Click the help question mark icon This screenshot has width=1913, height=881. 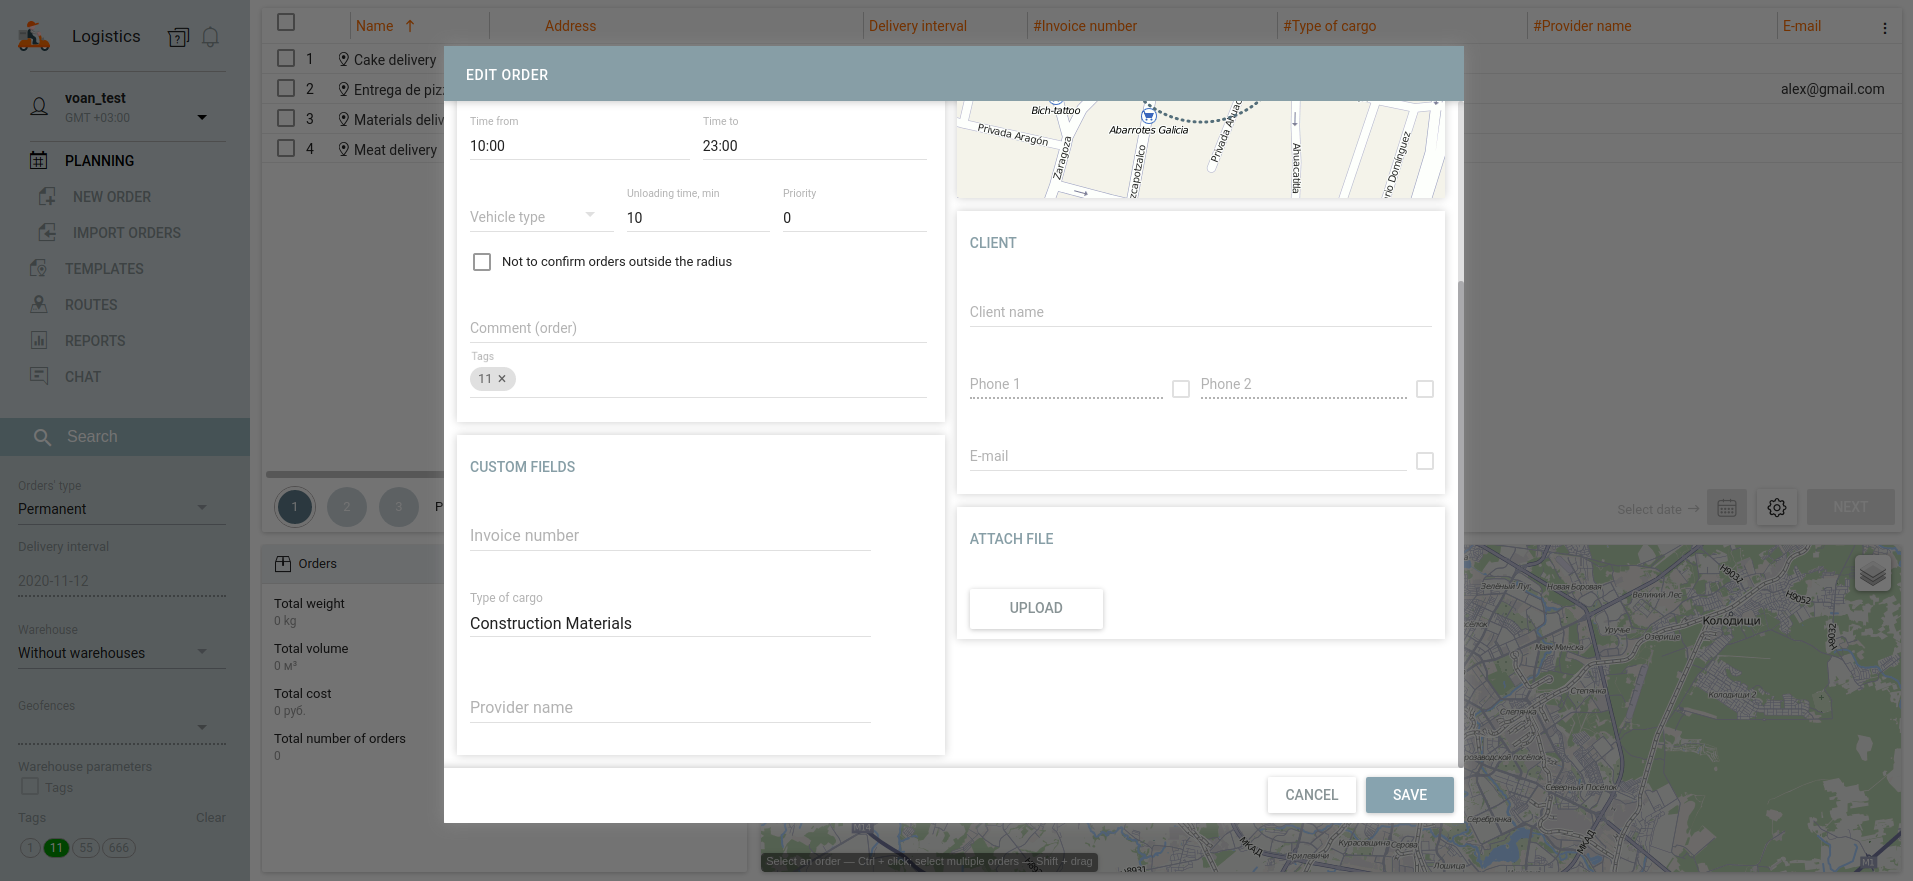pyautogui.click(x=178, y=38)
